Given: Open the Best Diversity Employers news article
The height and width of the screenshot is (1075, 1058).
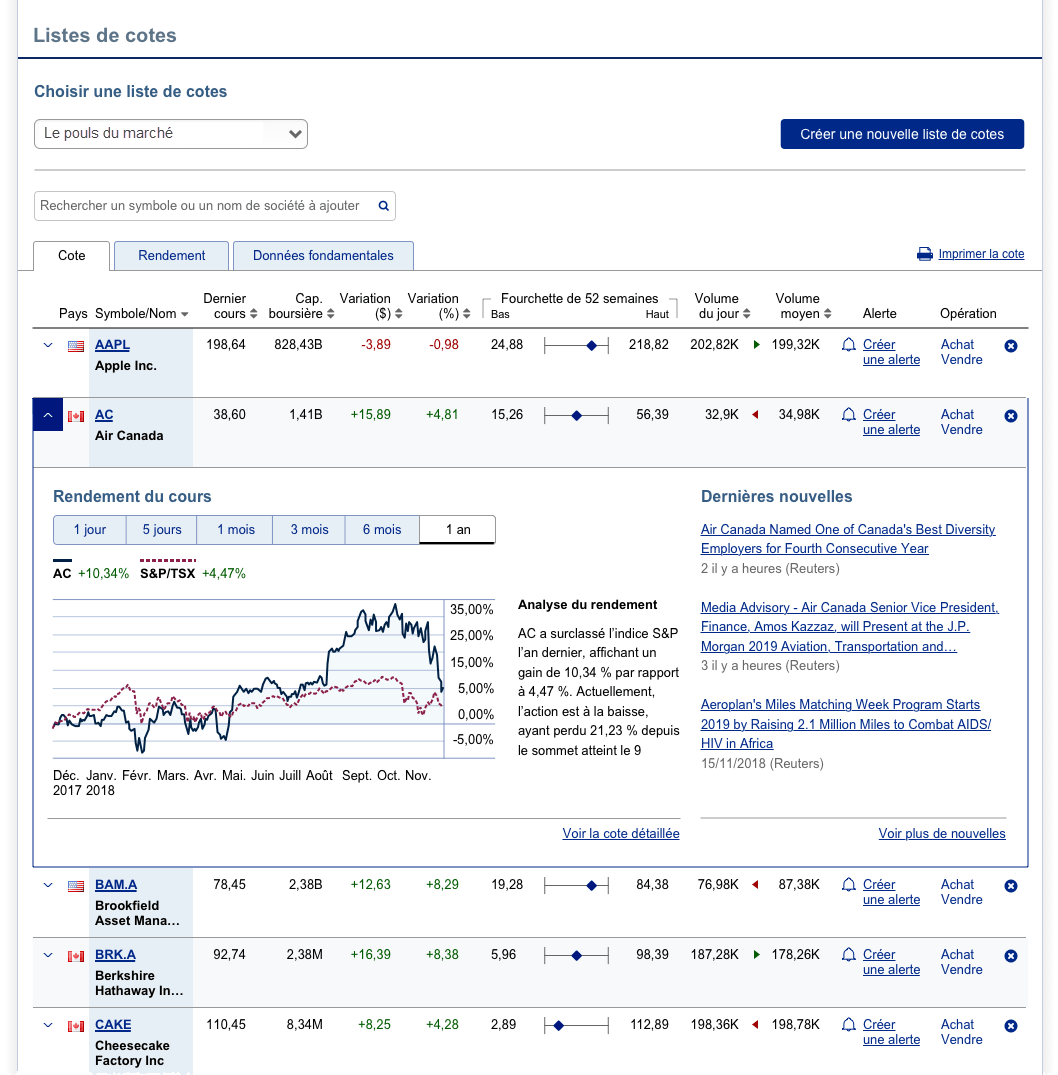Looking at the screenshot, I should 847,539.
